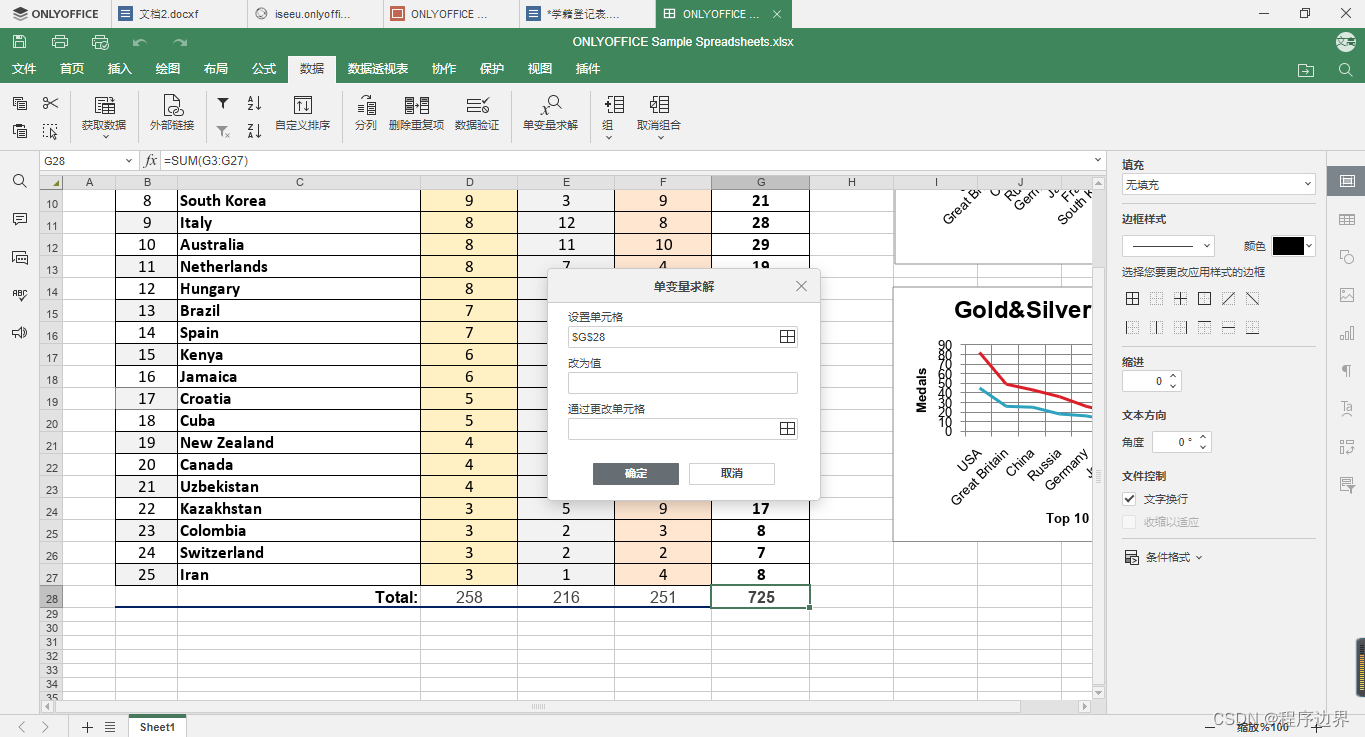1365x737 pixels.
Task: Apply diagonal up border style
Action: [x=1229, y=299]
